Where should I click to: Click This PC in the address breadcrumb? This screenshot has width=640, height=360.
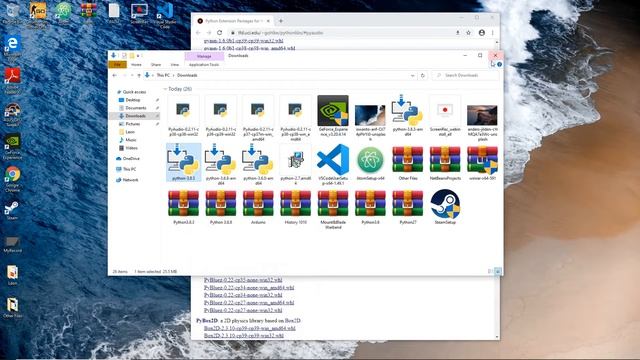[163, 76]
